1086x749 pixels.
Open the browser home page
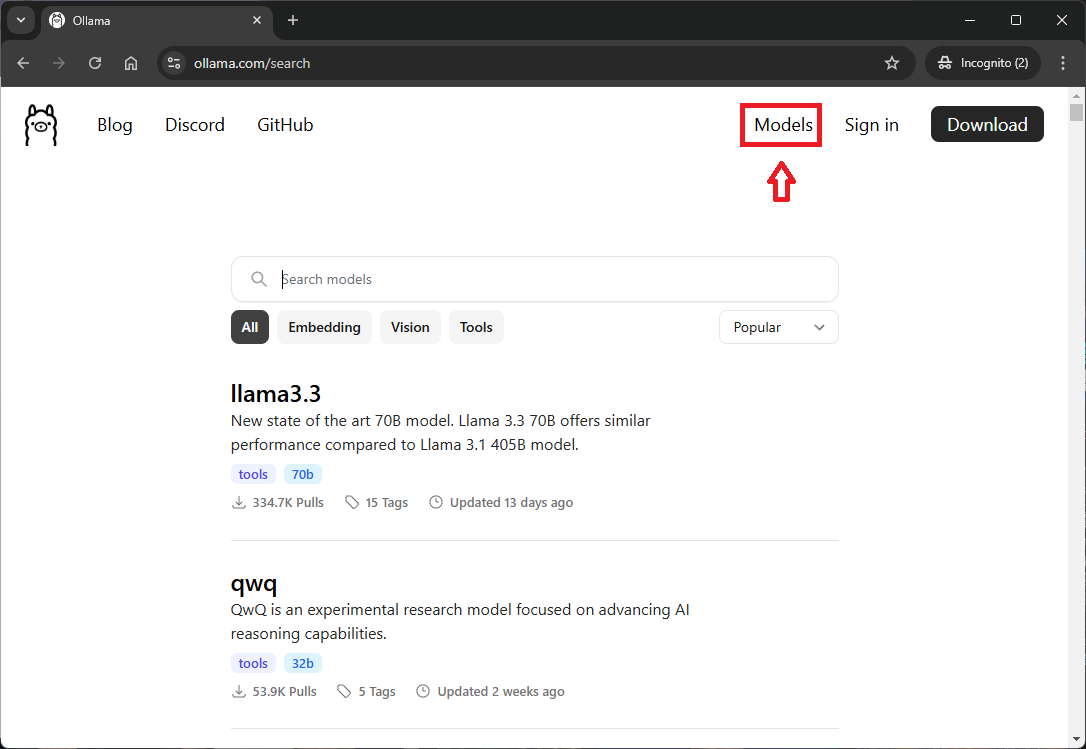(x=131, y=63)
